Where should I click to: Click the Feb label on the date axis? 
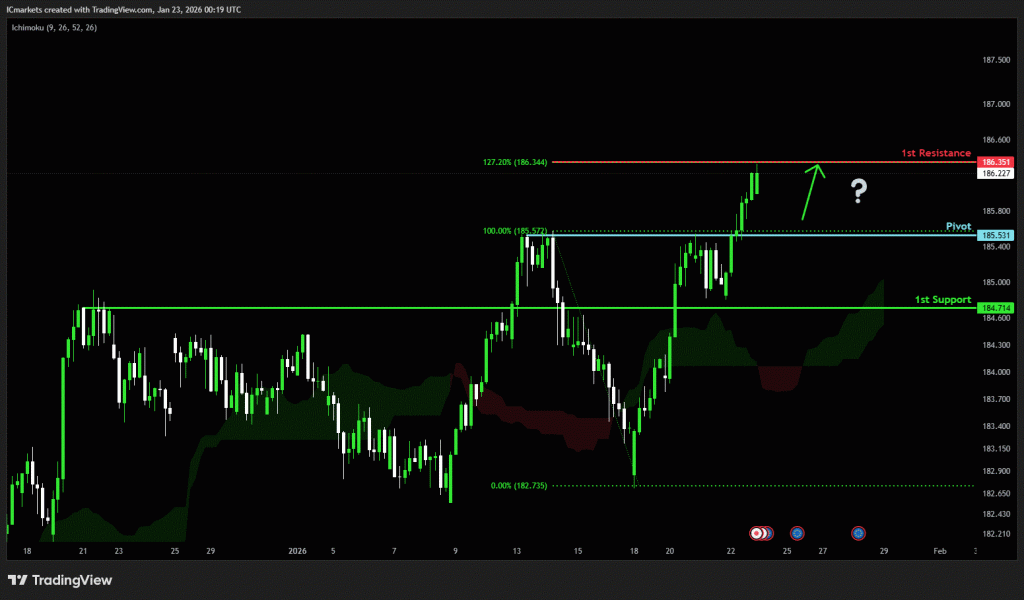[x=939, y=551]
